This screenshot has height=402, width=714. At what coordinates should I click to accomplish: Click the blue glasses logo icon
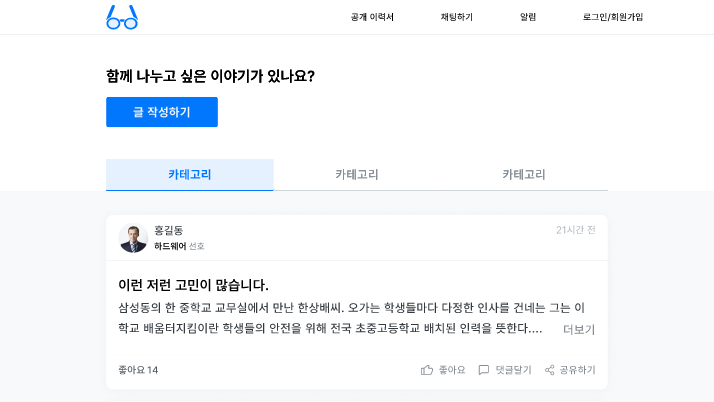(x=122, y=17)
